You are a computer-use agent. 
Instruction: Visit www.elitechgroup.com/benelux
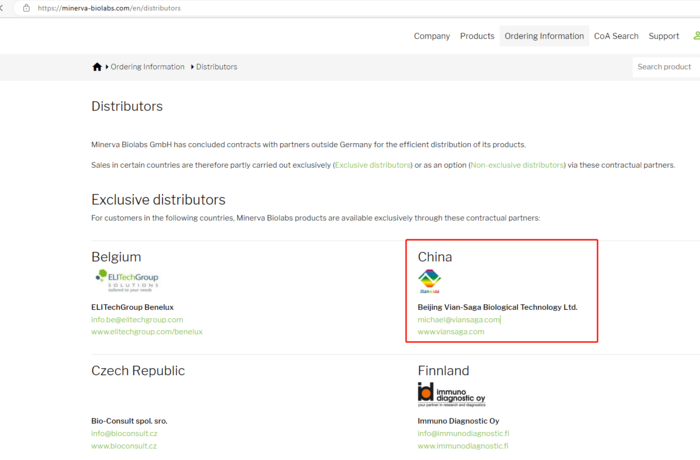pyautogui.click(x=147, y=332)
